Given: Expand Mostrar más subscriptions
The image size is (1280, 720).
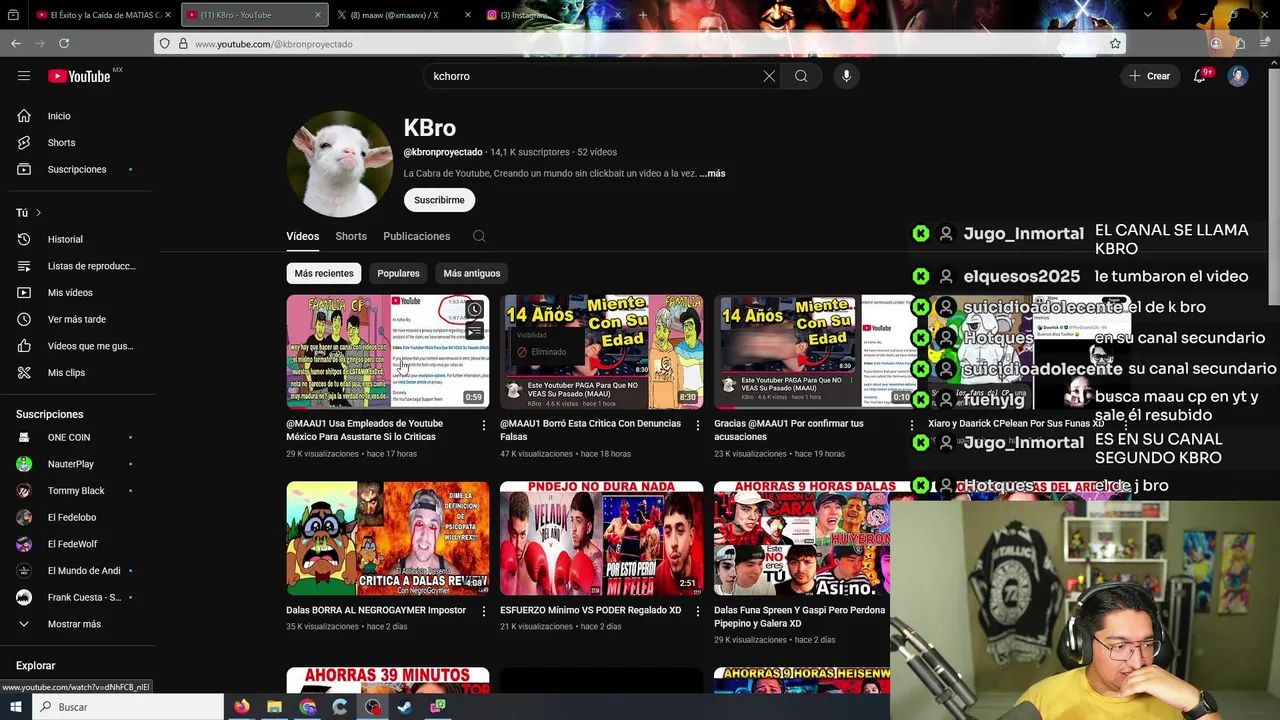Looking at the screenshot, I should (x=76, y=624).
